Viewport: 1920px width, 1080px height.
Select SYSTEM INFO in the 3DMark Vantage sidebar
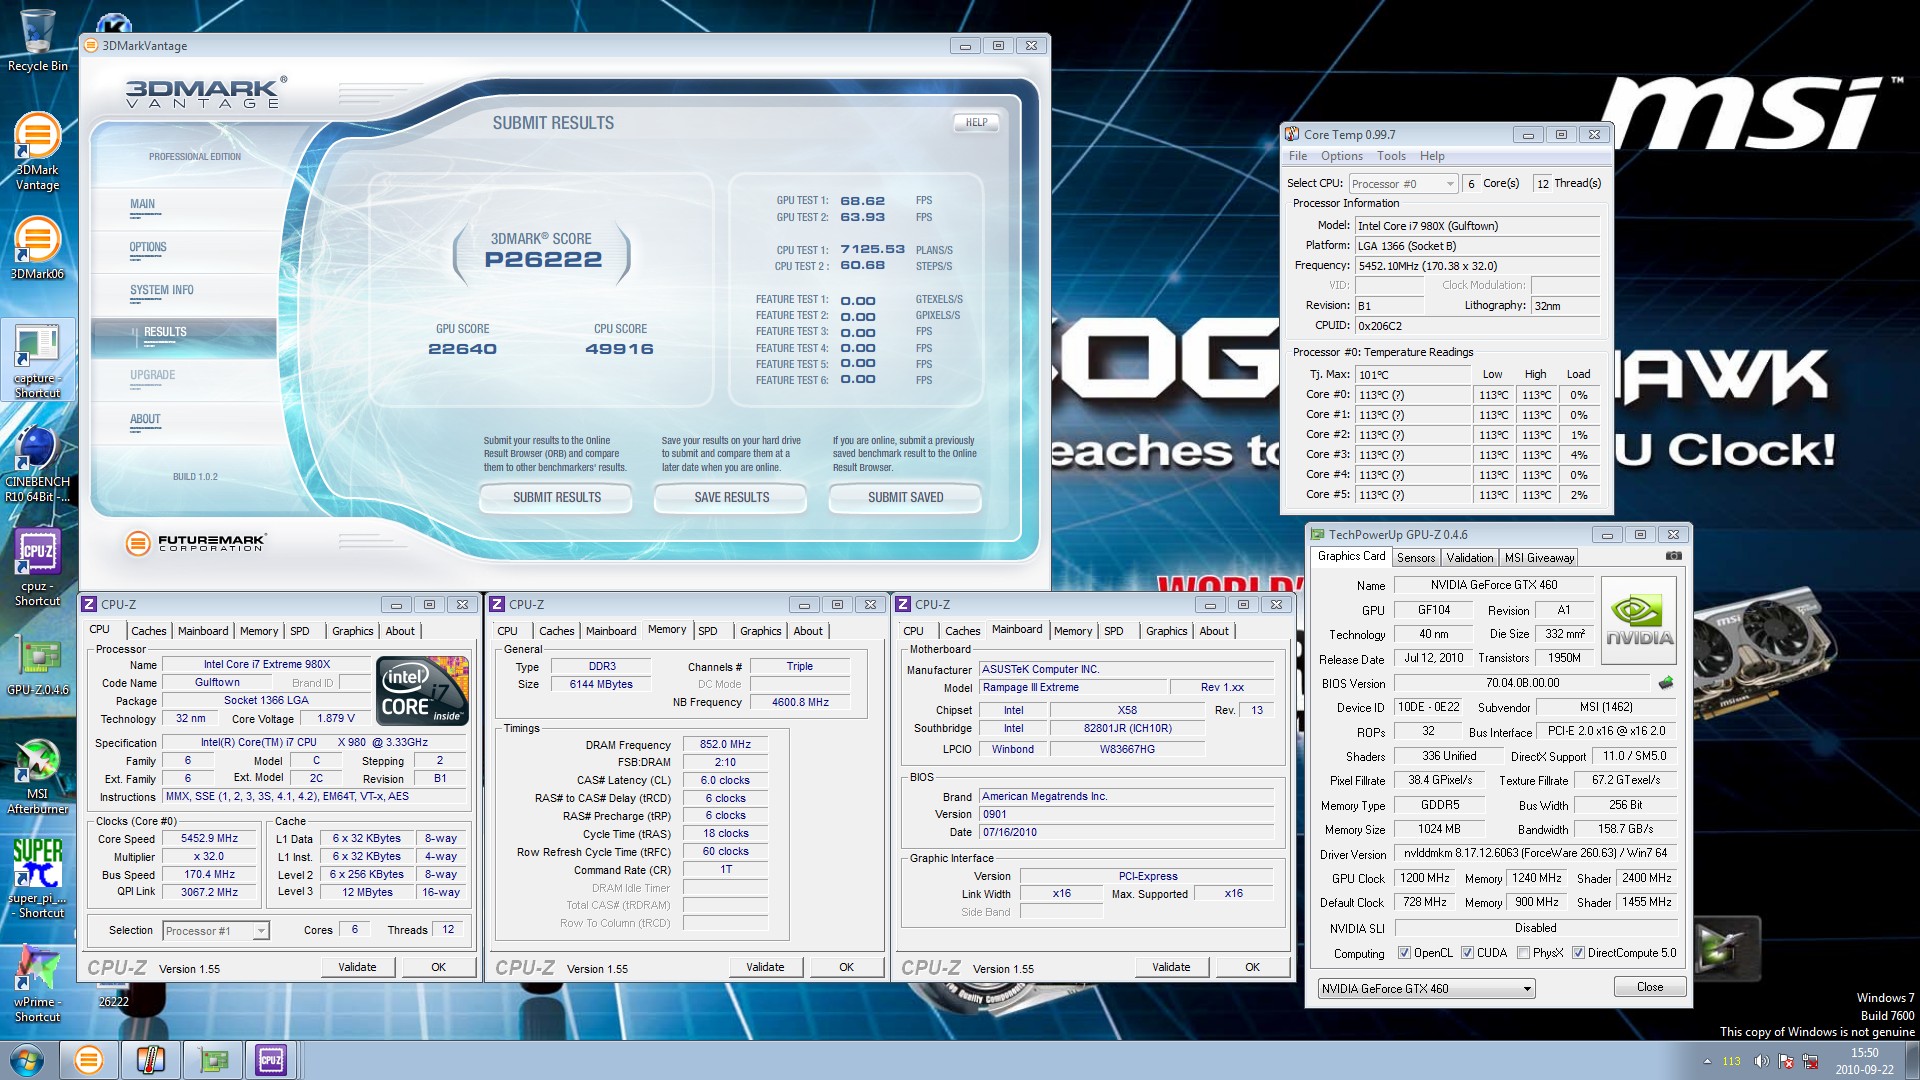point(162,290)
